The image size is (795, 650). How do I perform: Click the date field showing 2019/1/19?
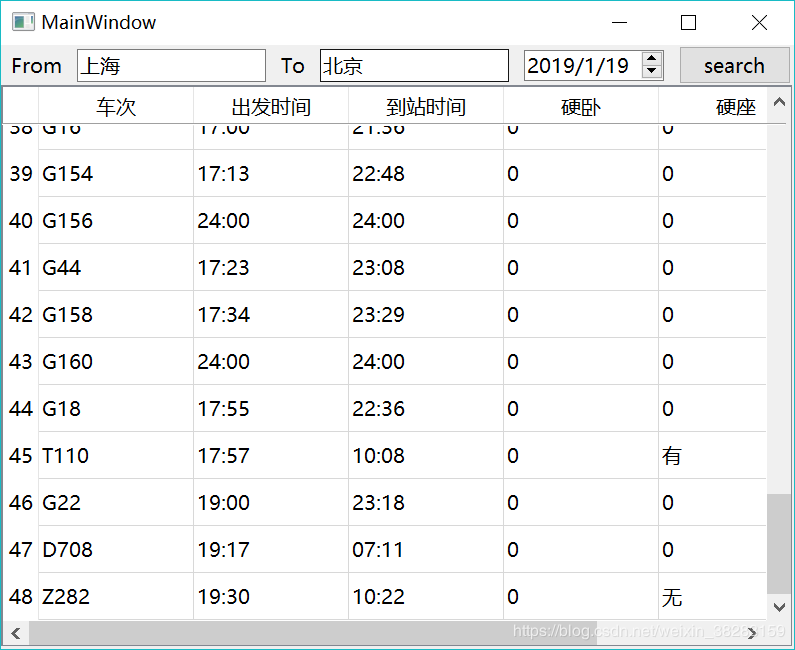(x=582, y=66)
